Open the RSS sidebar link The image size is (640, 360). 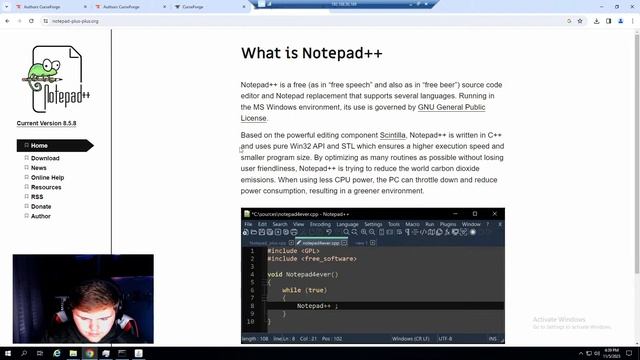(37, 197)
